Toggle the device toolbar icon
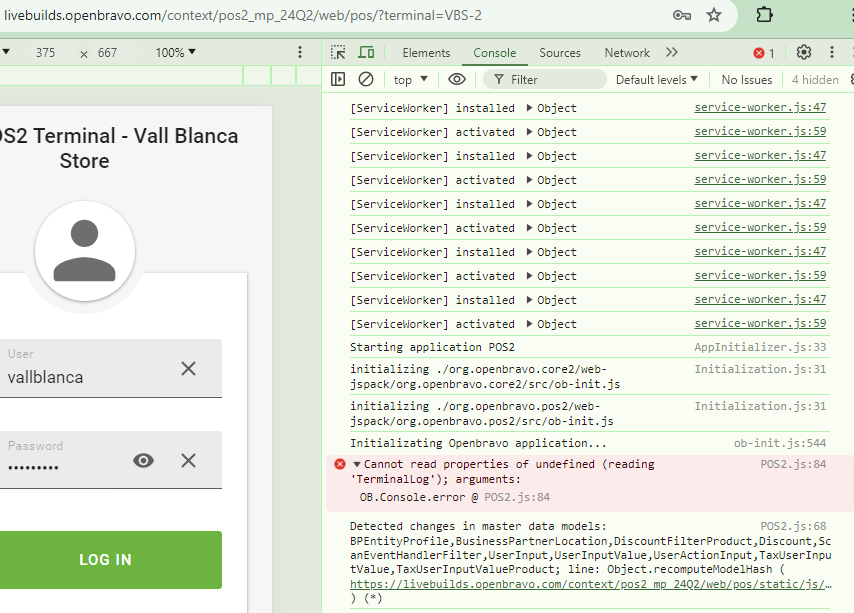Image resolution: width=854 pixels, height=613 pixels. click(366, 52)
